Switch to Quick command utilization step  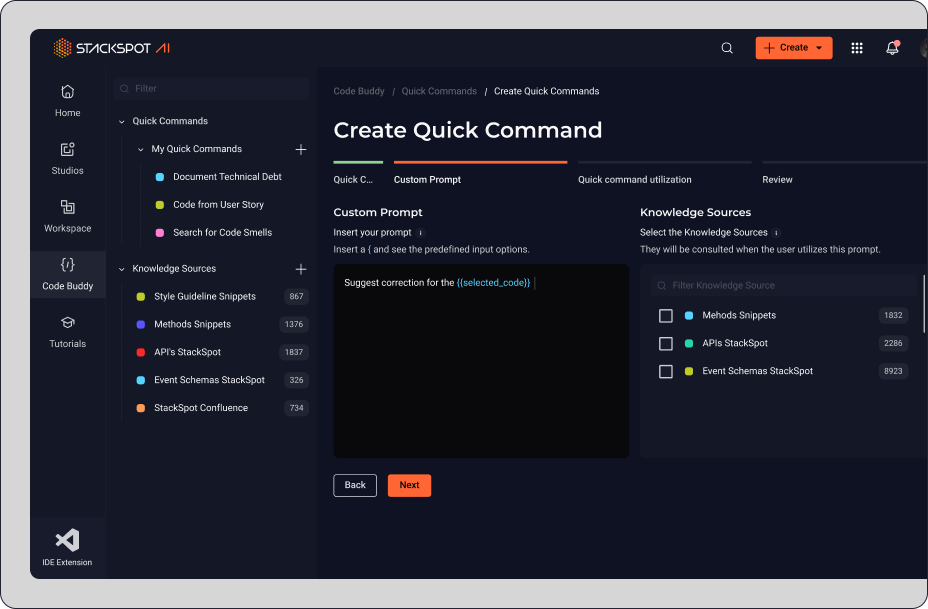tap(665, 172)
